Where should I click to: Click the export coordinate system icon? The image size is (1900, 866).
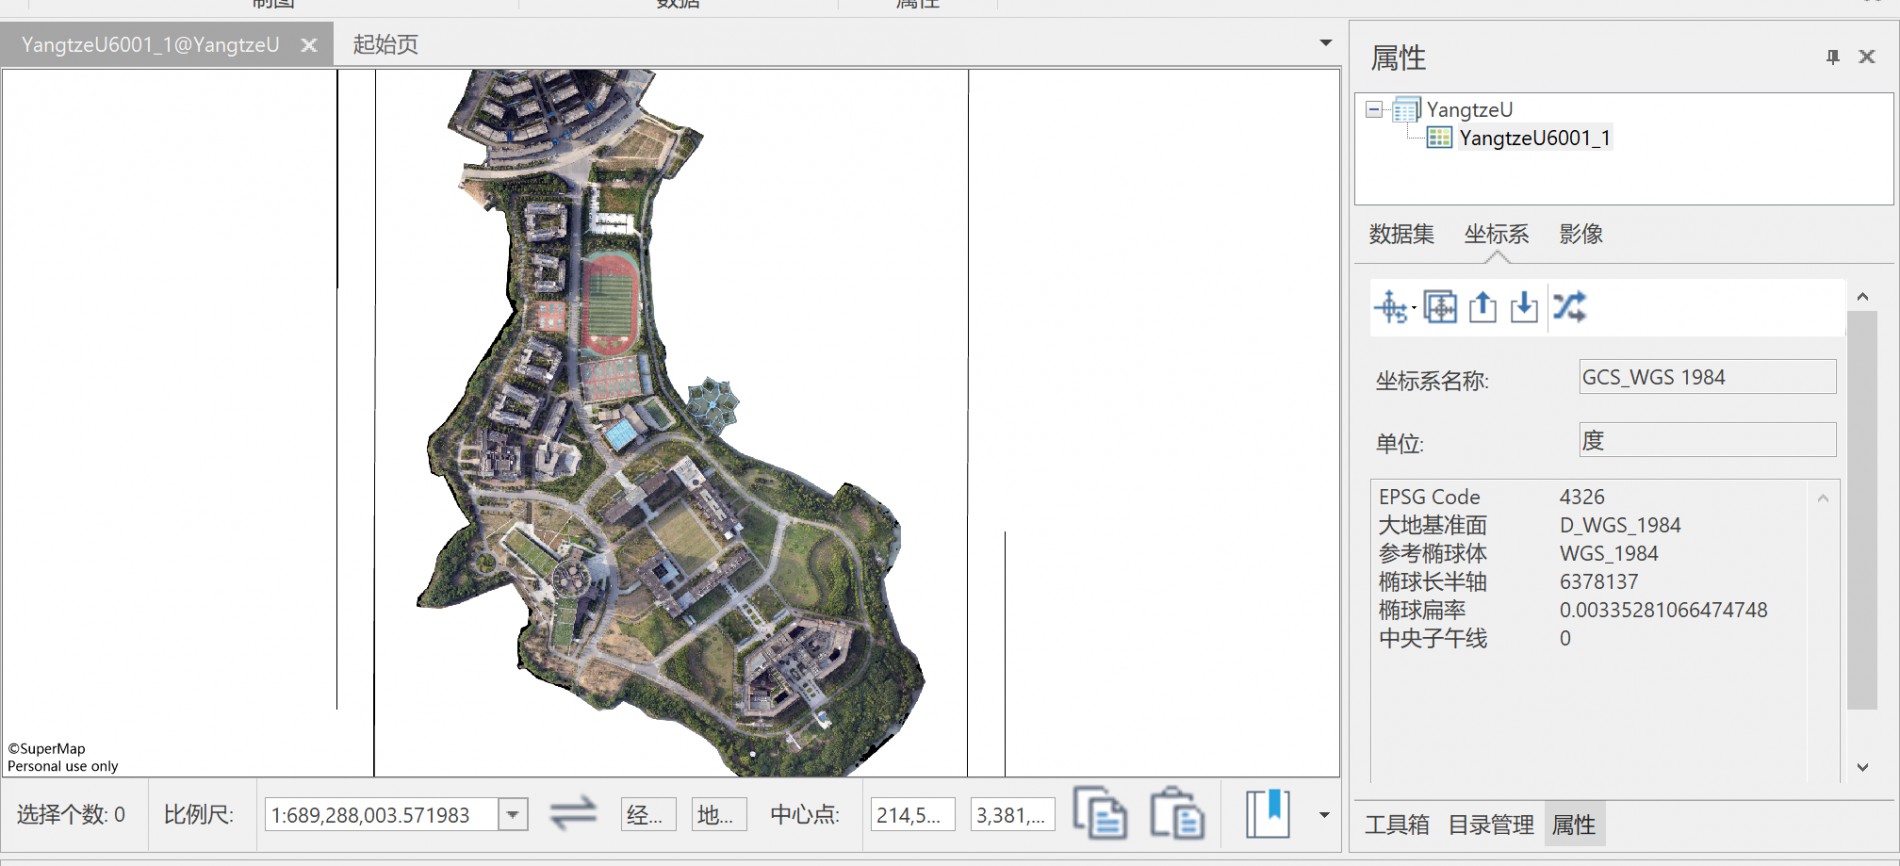(x=1482, y=307)
